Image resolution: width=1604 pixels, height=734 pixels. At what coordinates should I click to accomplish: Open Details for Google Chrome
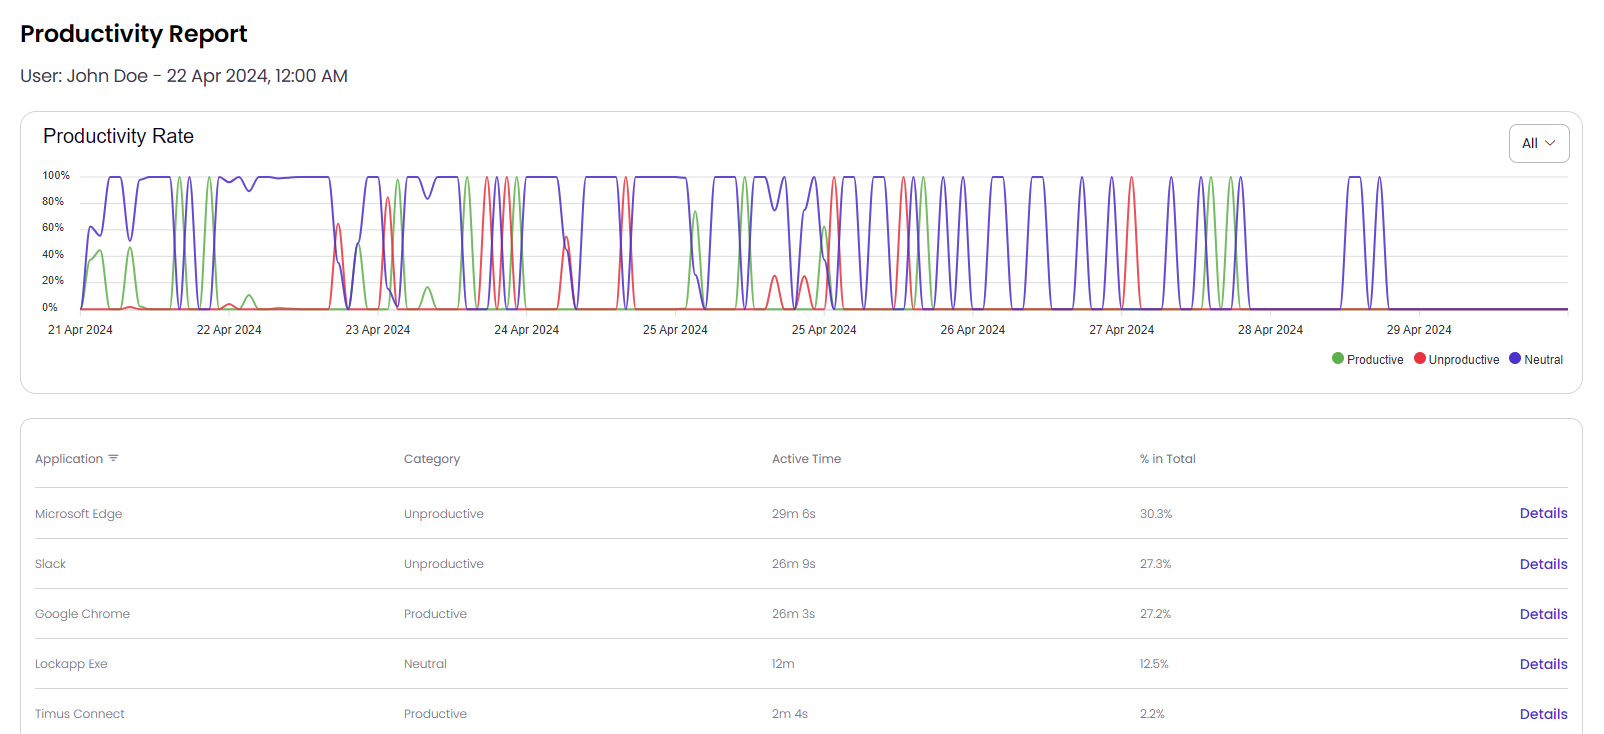point(1543,614)
